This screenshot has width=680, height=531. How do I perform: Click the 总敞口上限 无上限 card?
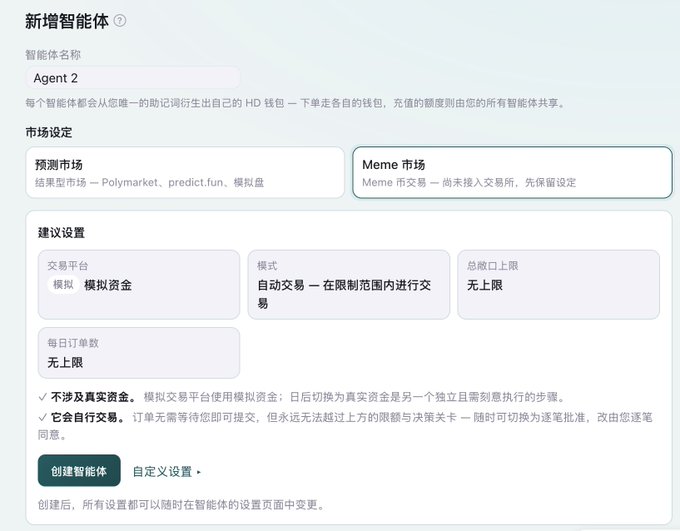click(559, 285)
